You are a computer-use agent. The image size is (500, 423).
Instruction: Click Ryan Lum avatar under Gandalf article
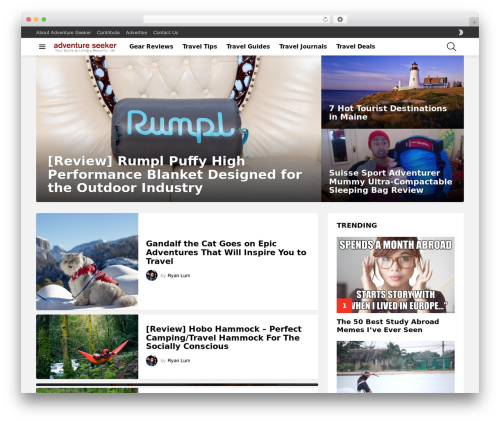[x=152, y=275]
